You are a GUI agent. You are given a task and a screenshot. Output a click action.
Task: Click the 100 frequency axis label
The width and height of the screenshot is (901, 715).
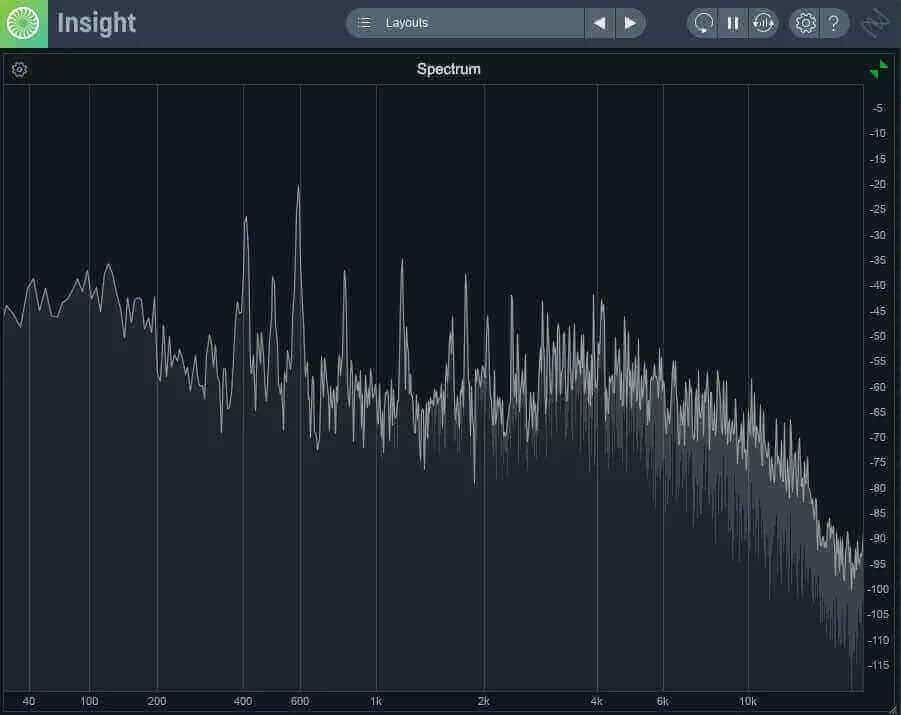(x=89, y=701)
